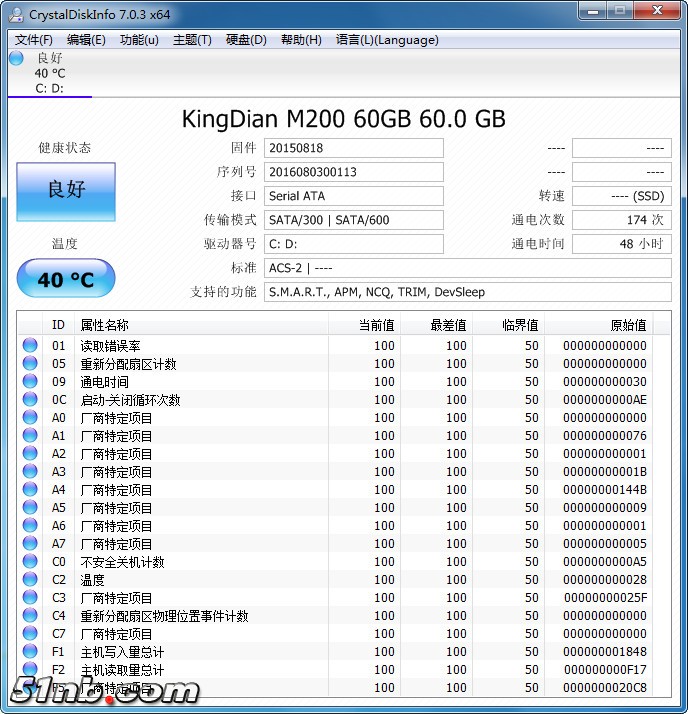Click the status orb for 不安全关机计数 row
This screenshot has height=714, width=688.
pyautogui.click(x=30, y=562)
